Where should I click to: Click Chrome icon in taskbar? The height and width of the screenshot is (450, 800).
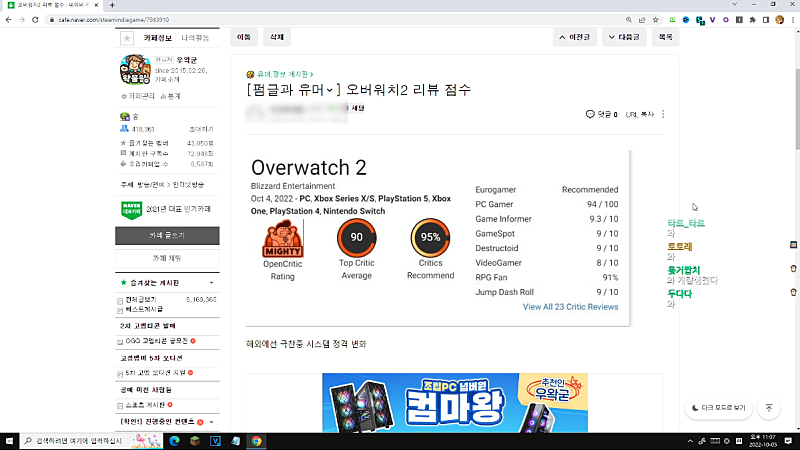coord(256,441)
